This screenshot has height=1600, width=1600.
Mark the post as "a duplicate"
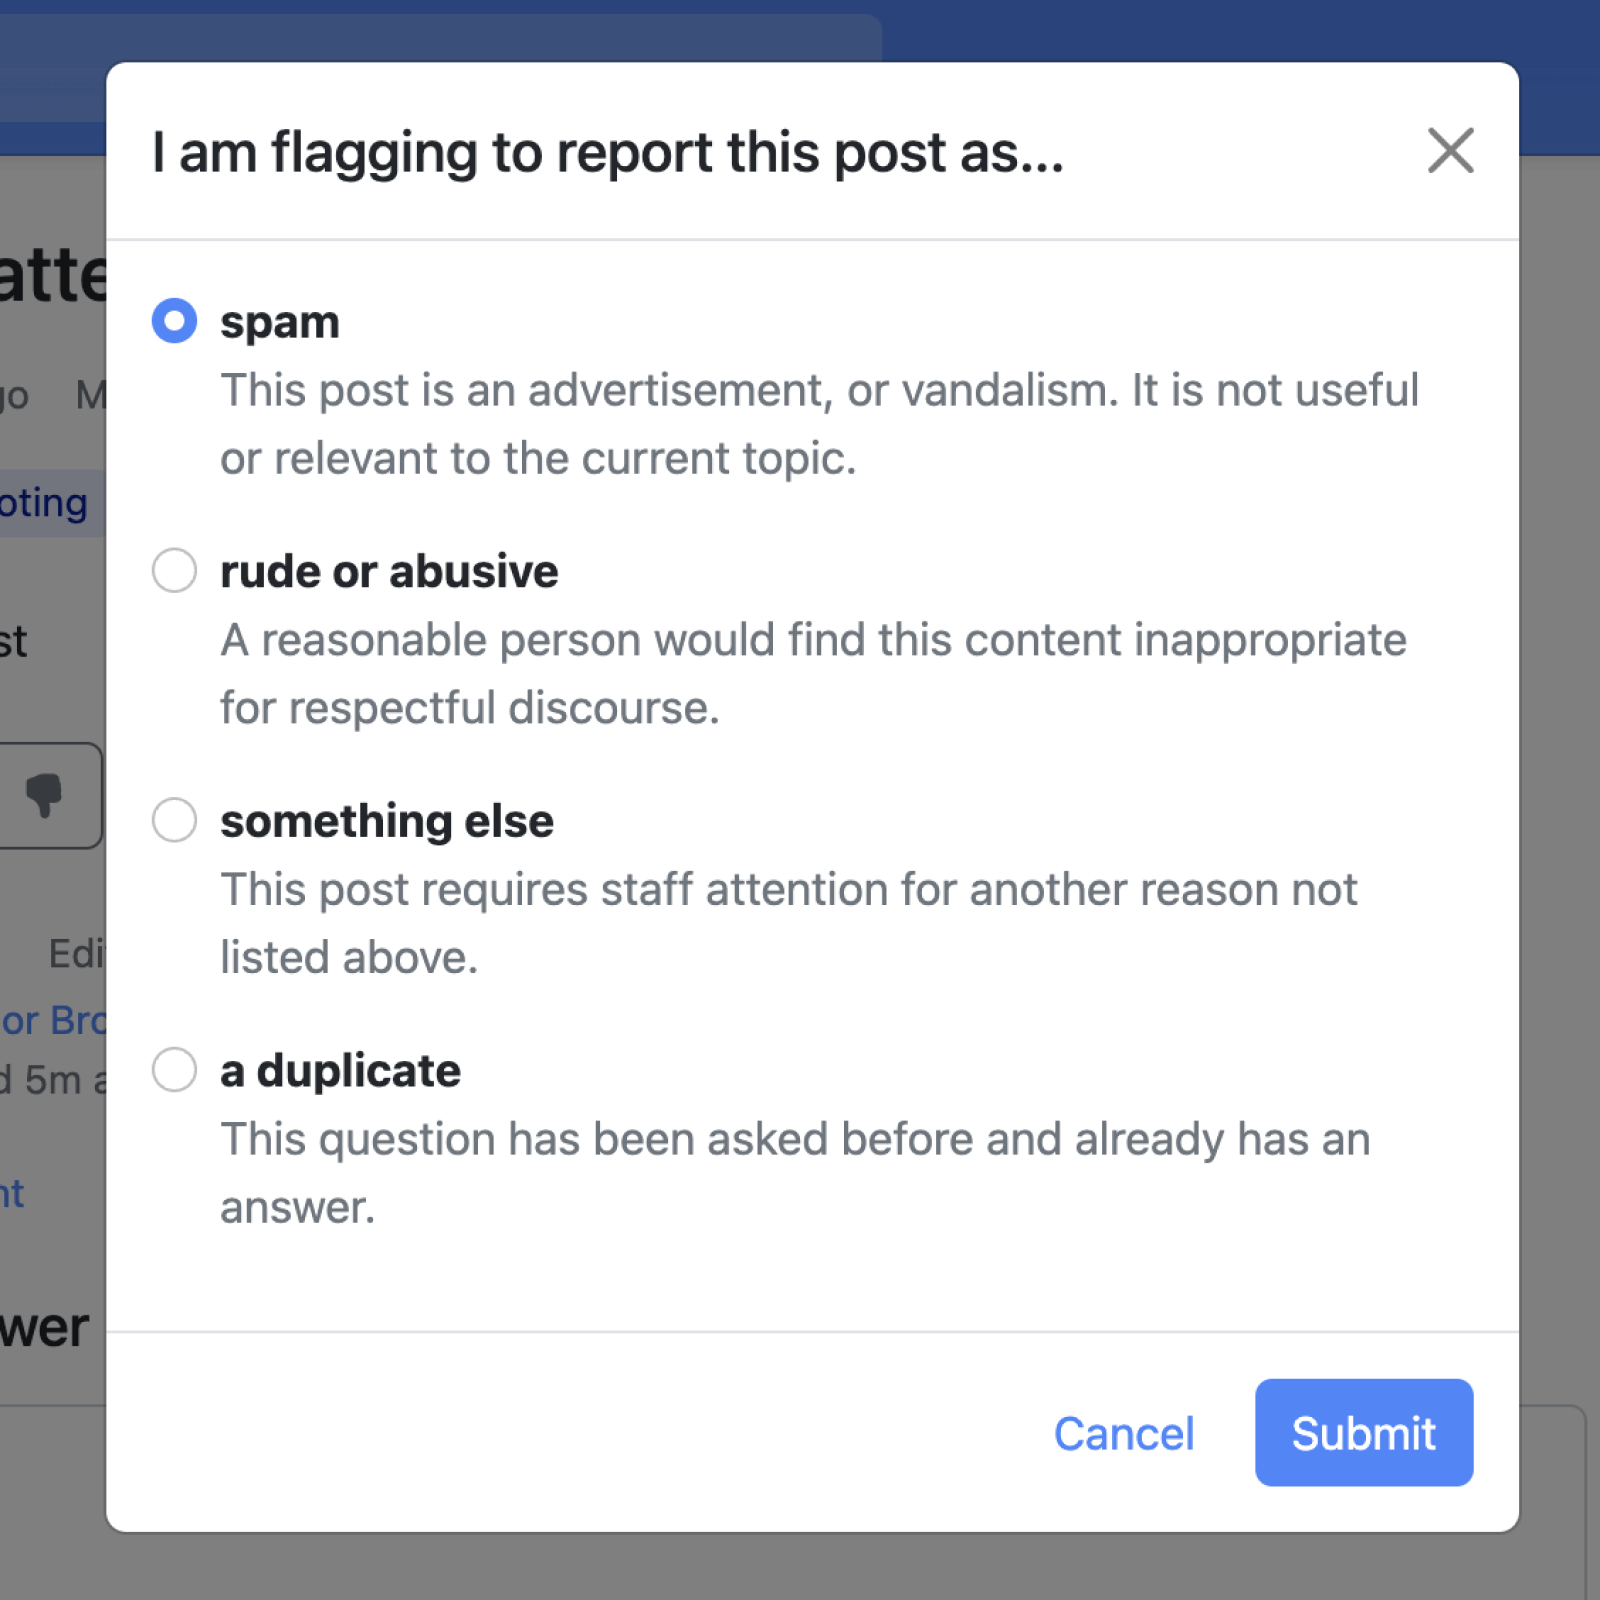click(x=173, y=1070)
